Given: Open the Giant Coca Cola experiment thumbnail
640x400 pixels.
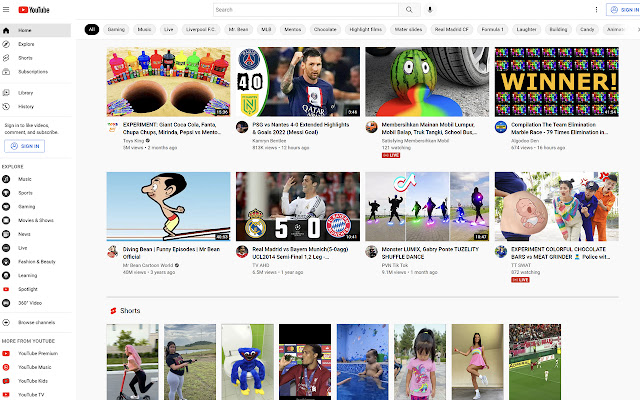Looking at the screenshot, I should pos(169,82).
